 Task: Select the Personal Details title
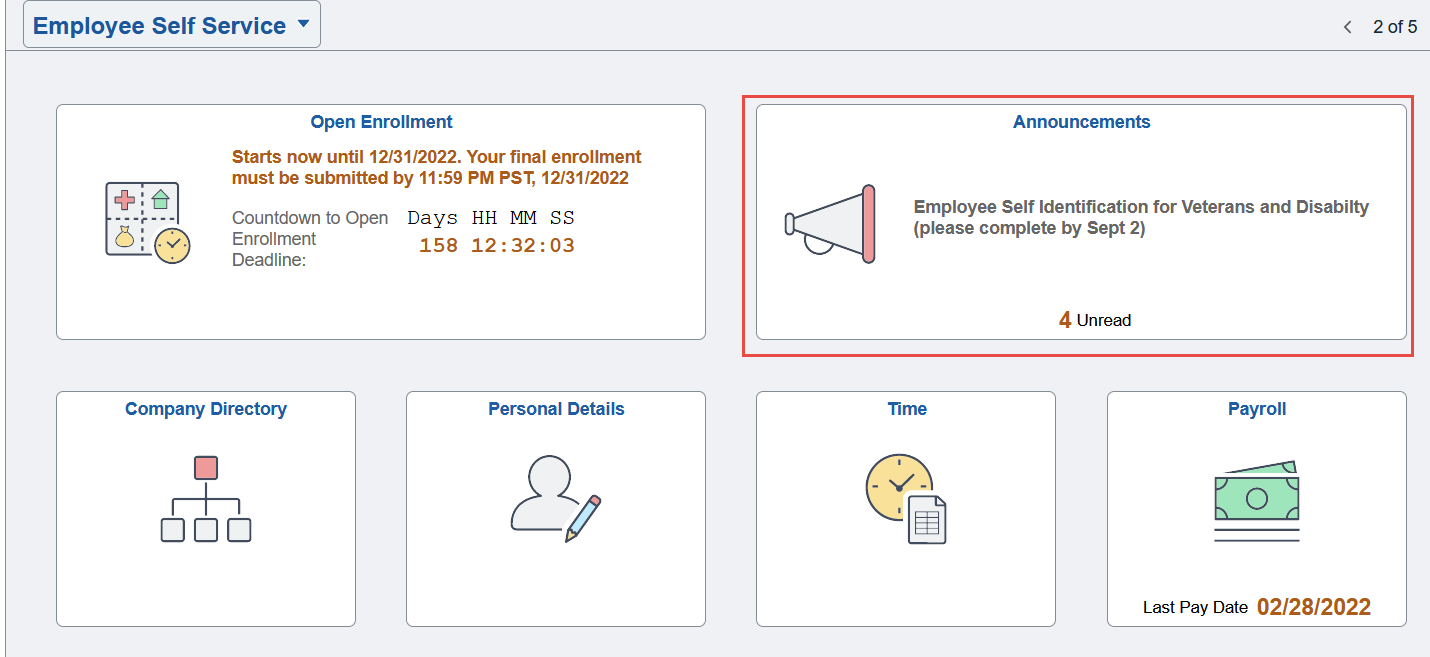(x=556, y=409)
